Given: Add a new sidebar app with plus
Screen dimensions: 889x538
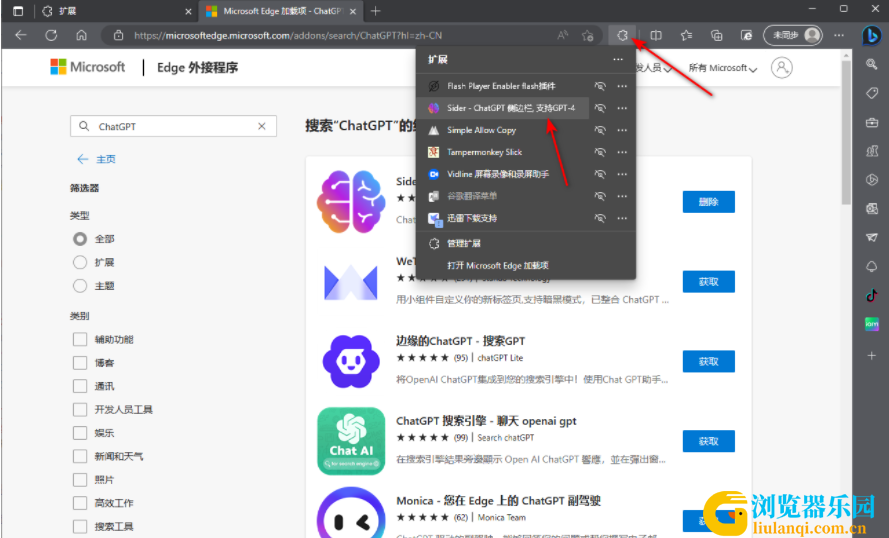Looking at the screenshot, I should click(872, 355).
